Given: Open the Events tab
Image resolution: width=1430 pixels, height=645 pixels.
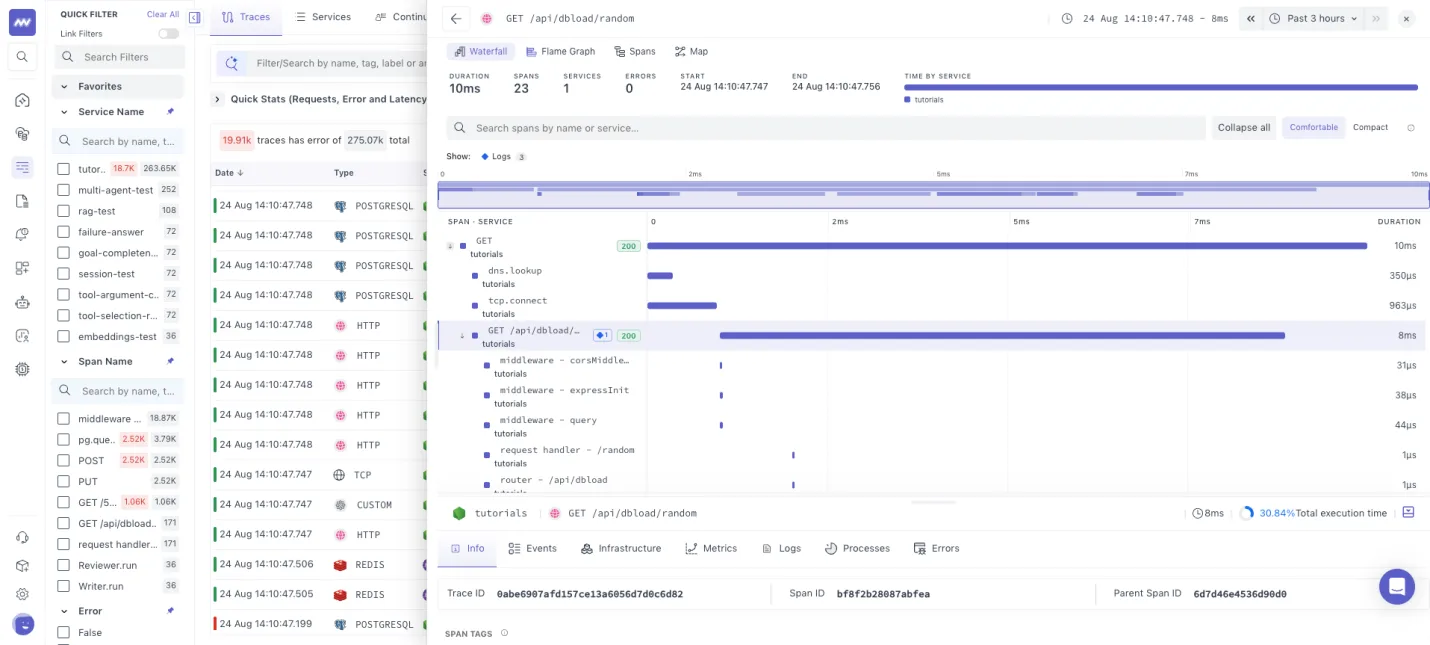Looking at the screenshot, I should [x=532, y=548].
